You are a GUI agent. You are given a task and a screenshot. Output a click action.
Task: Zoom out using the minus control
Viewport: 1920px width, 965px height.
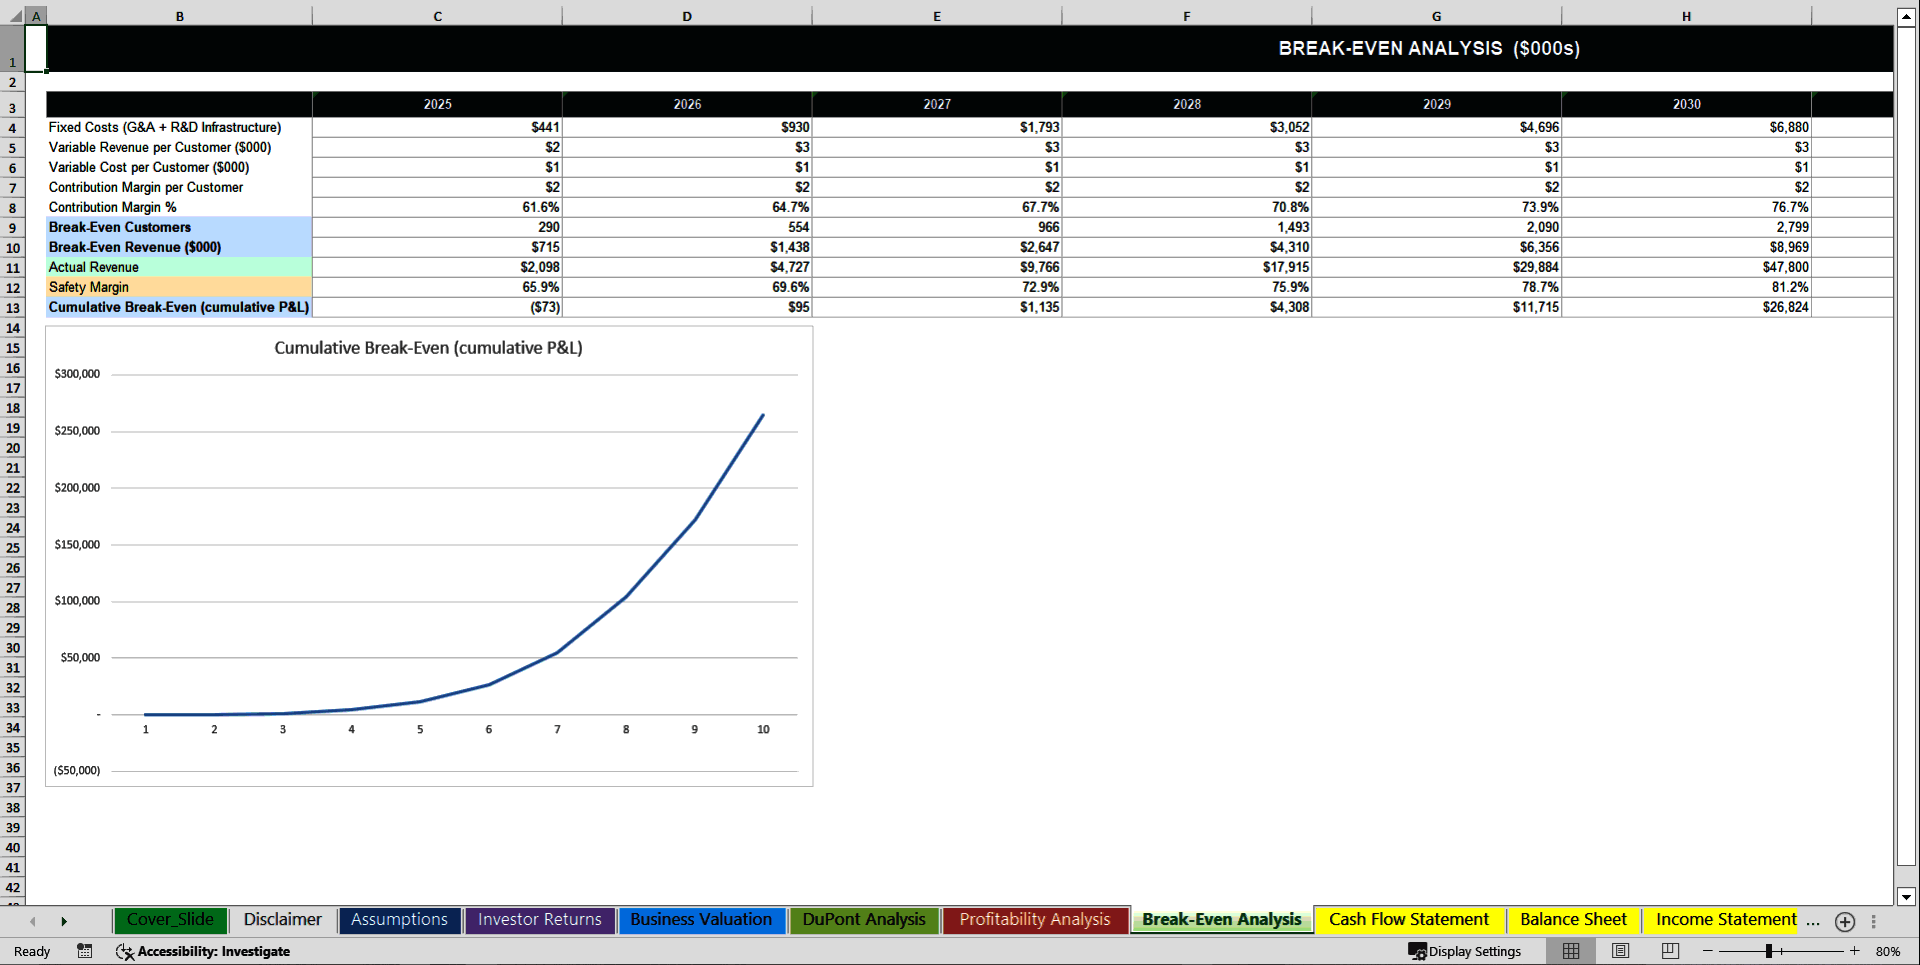1707,951
